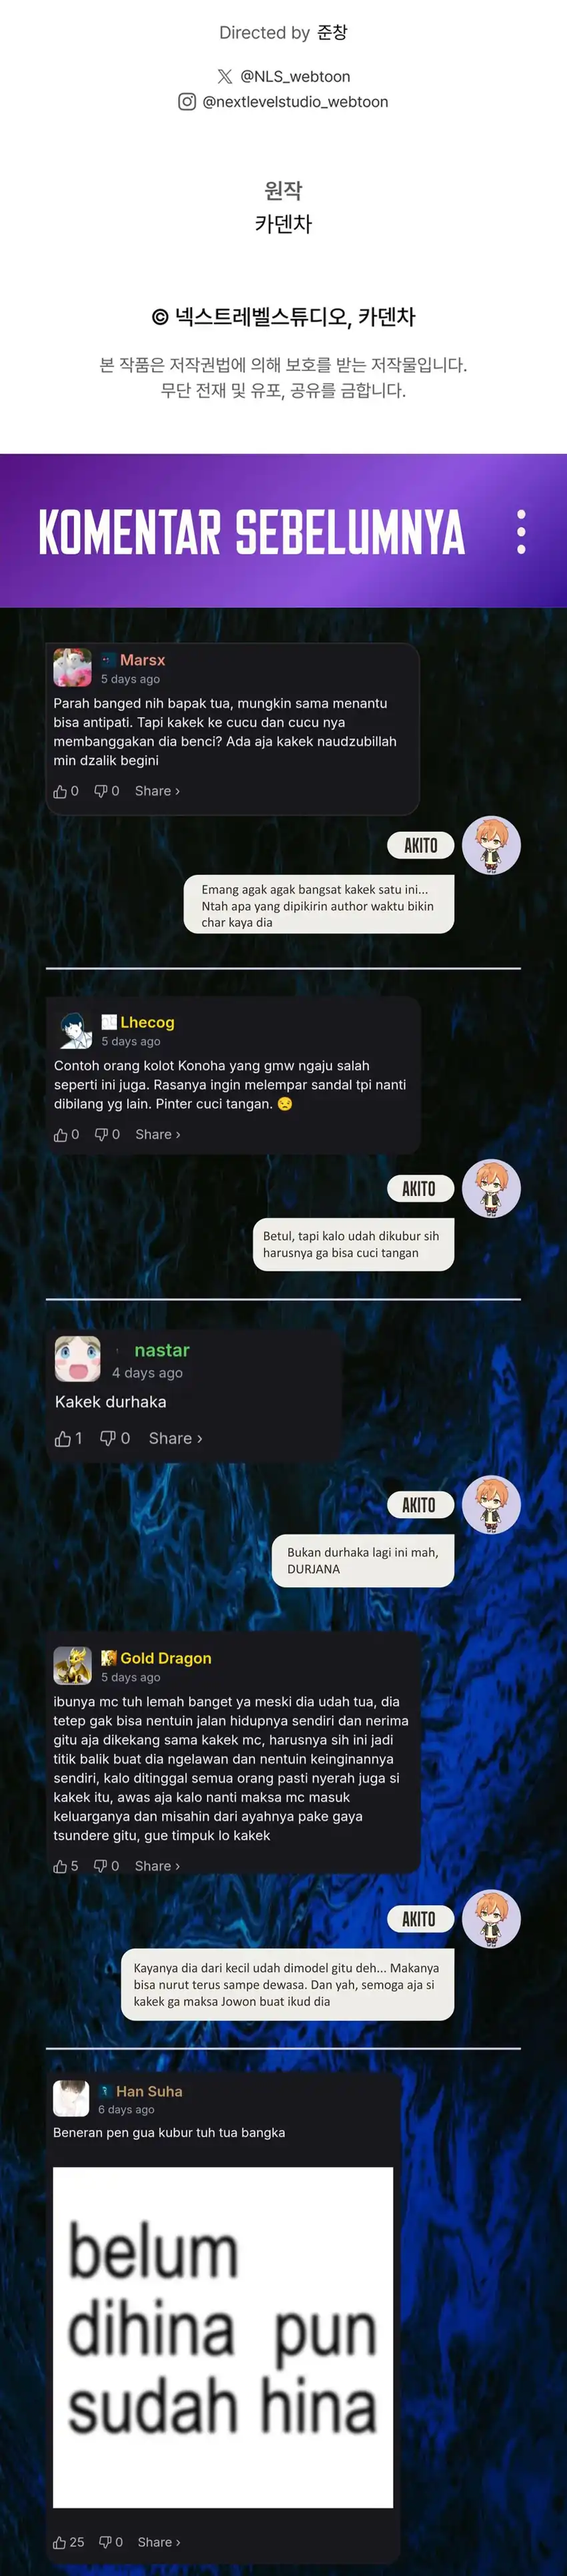Open Lhecog's user profile name

147,1022
